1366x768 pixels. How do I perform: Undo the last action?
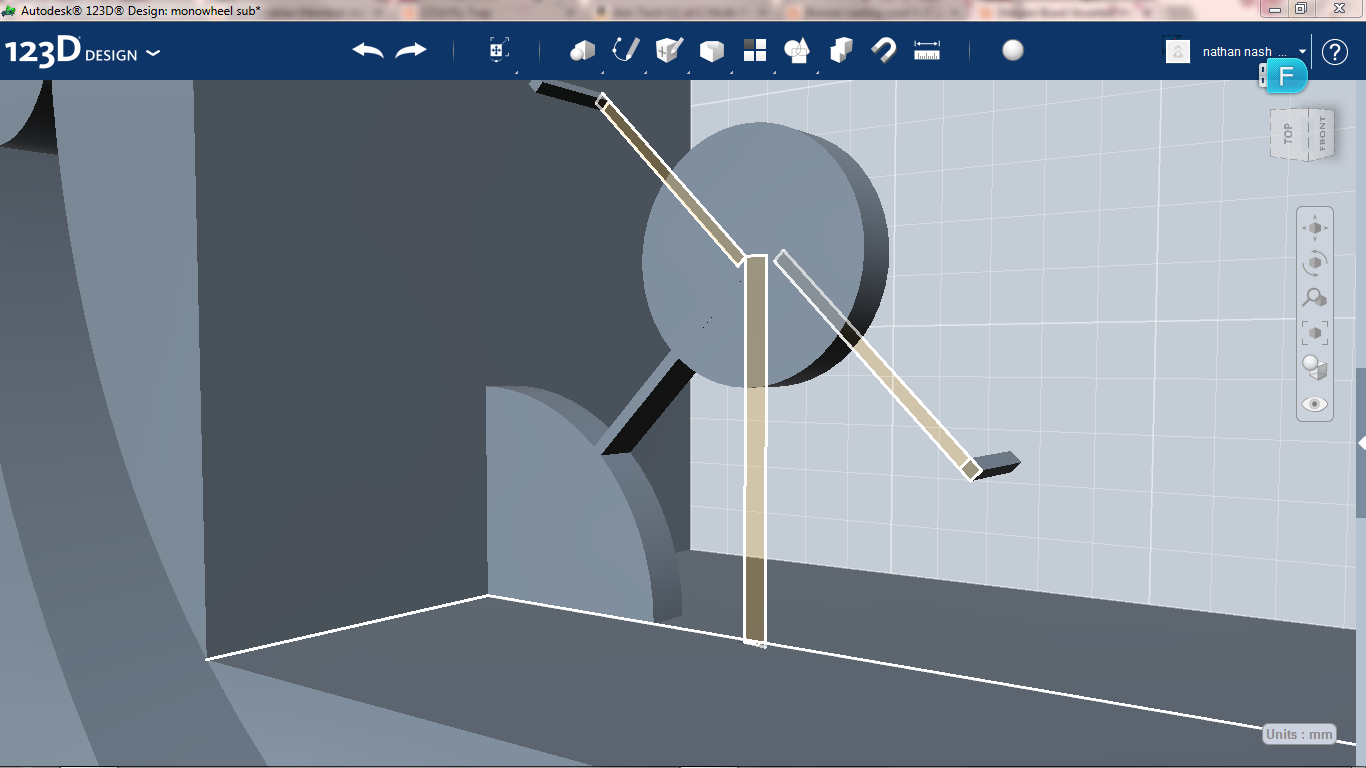point(368,51)
